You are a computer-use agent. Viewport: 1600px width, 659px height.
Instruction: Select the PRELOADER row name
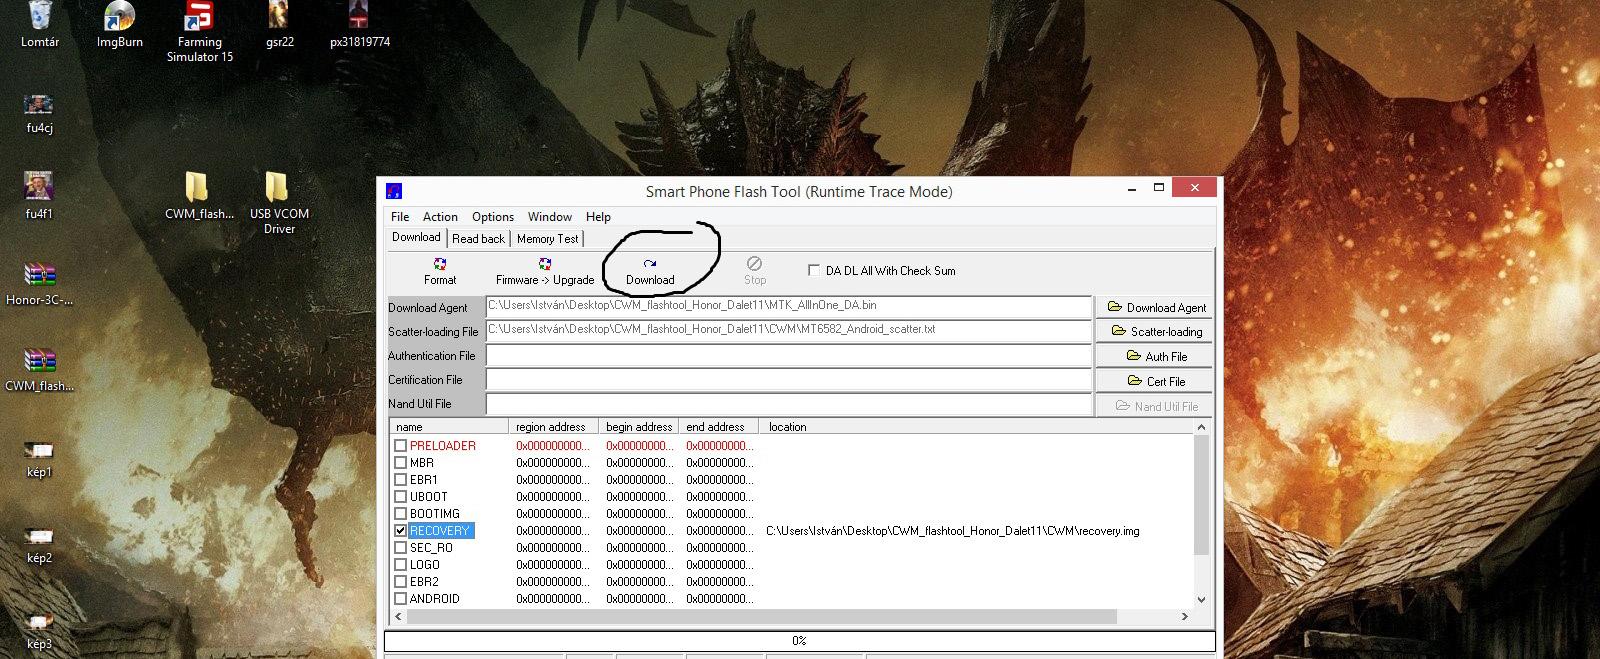pyautogui.click(x=442, y=446)
